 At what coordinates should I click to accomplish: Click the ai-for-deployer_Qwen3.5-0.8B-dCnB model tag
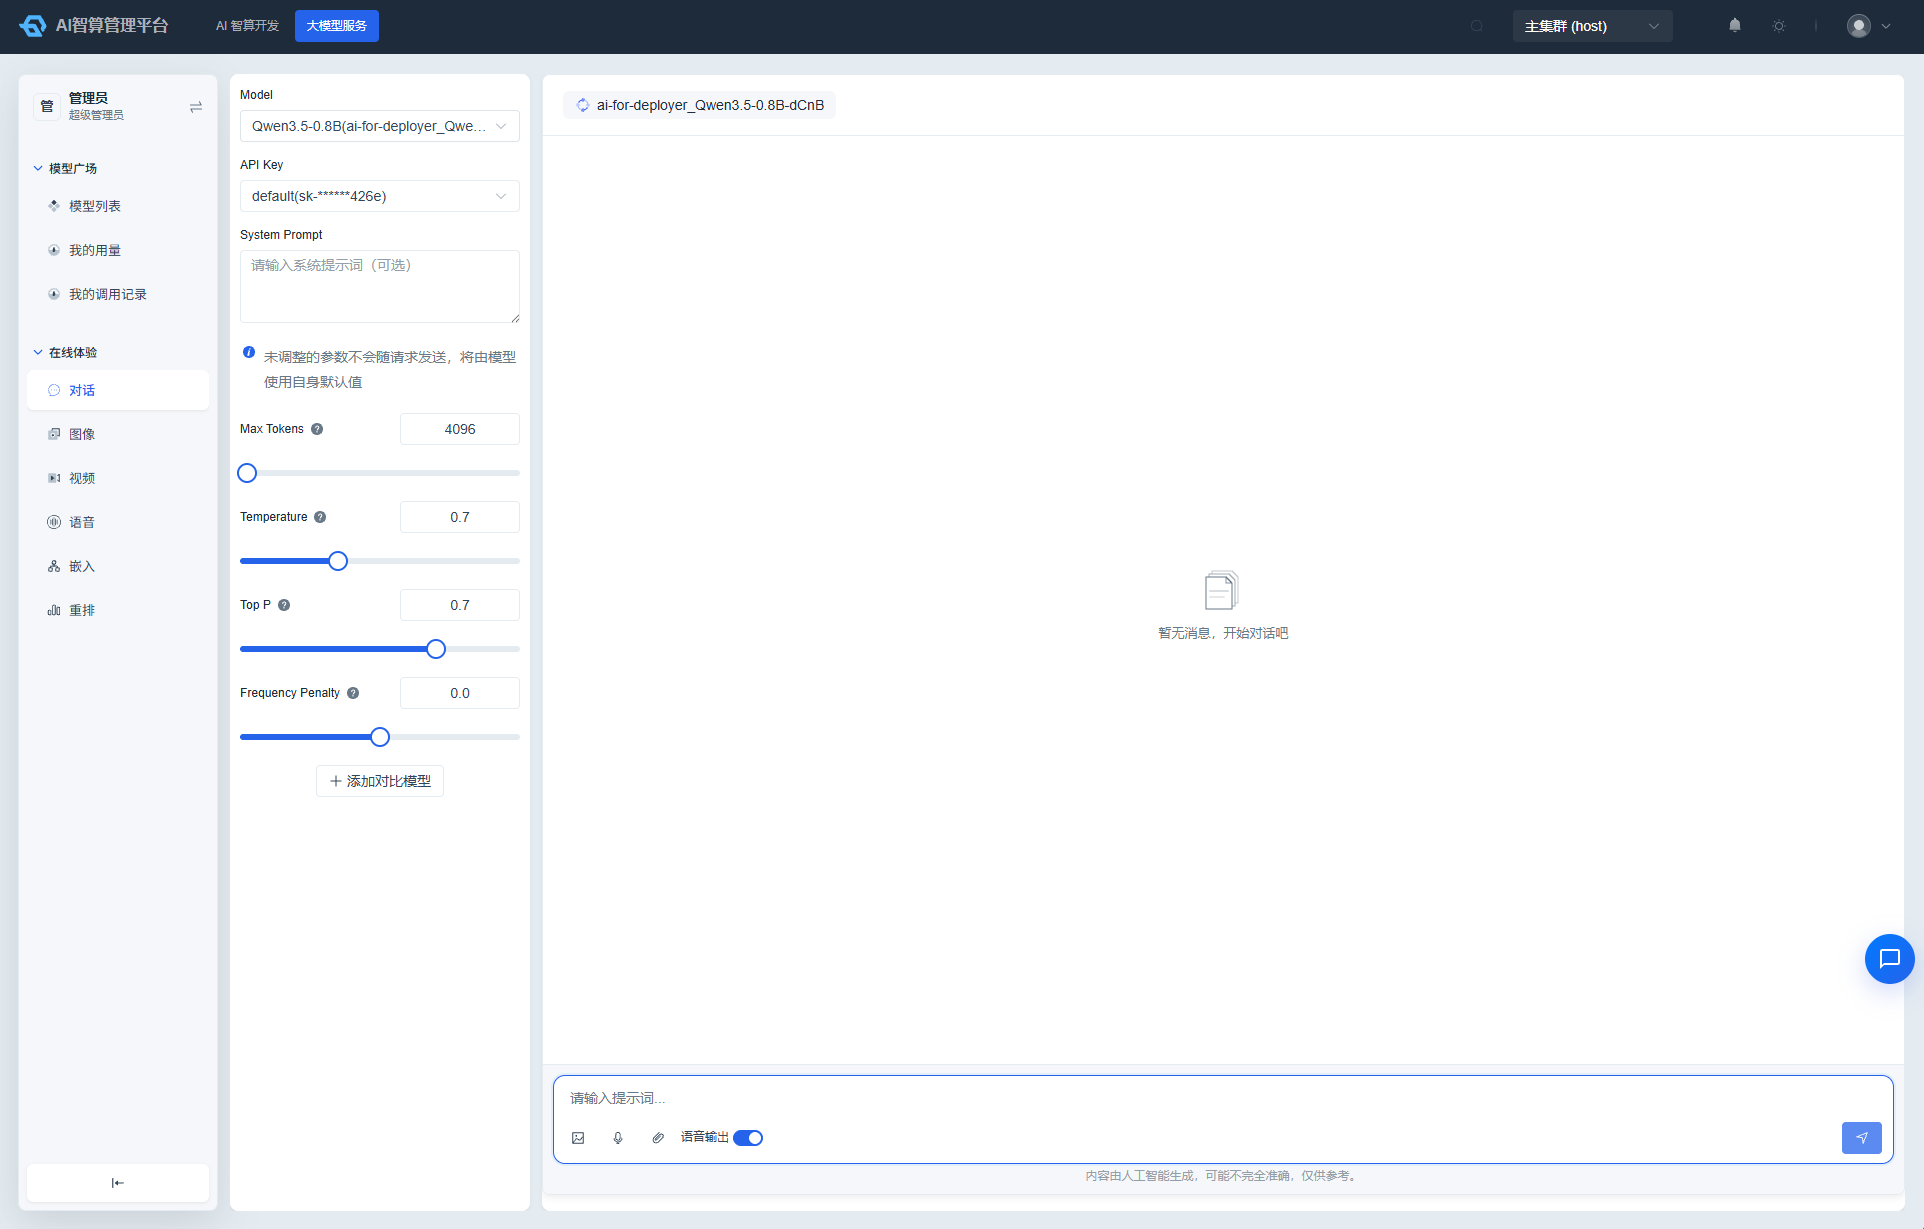(x=700, y=105)
